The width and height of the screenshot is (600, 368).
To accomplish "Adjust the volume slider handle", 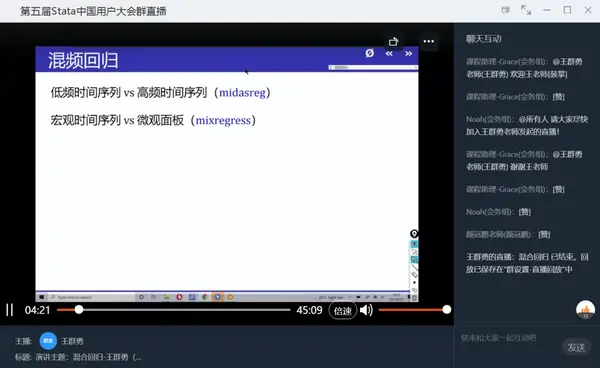I will click(447, 309).
